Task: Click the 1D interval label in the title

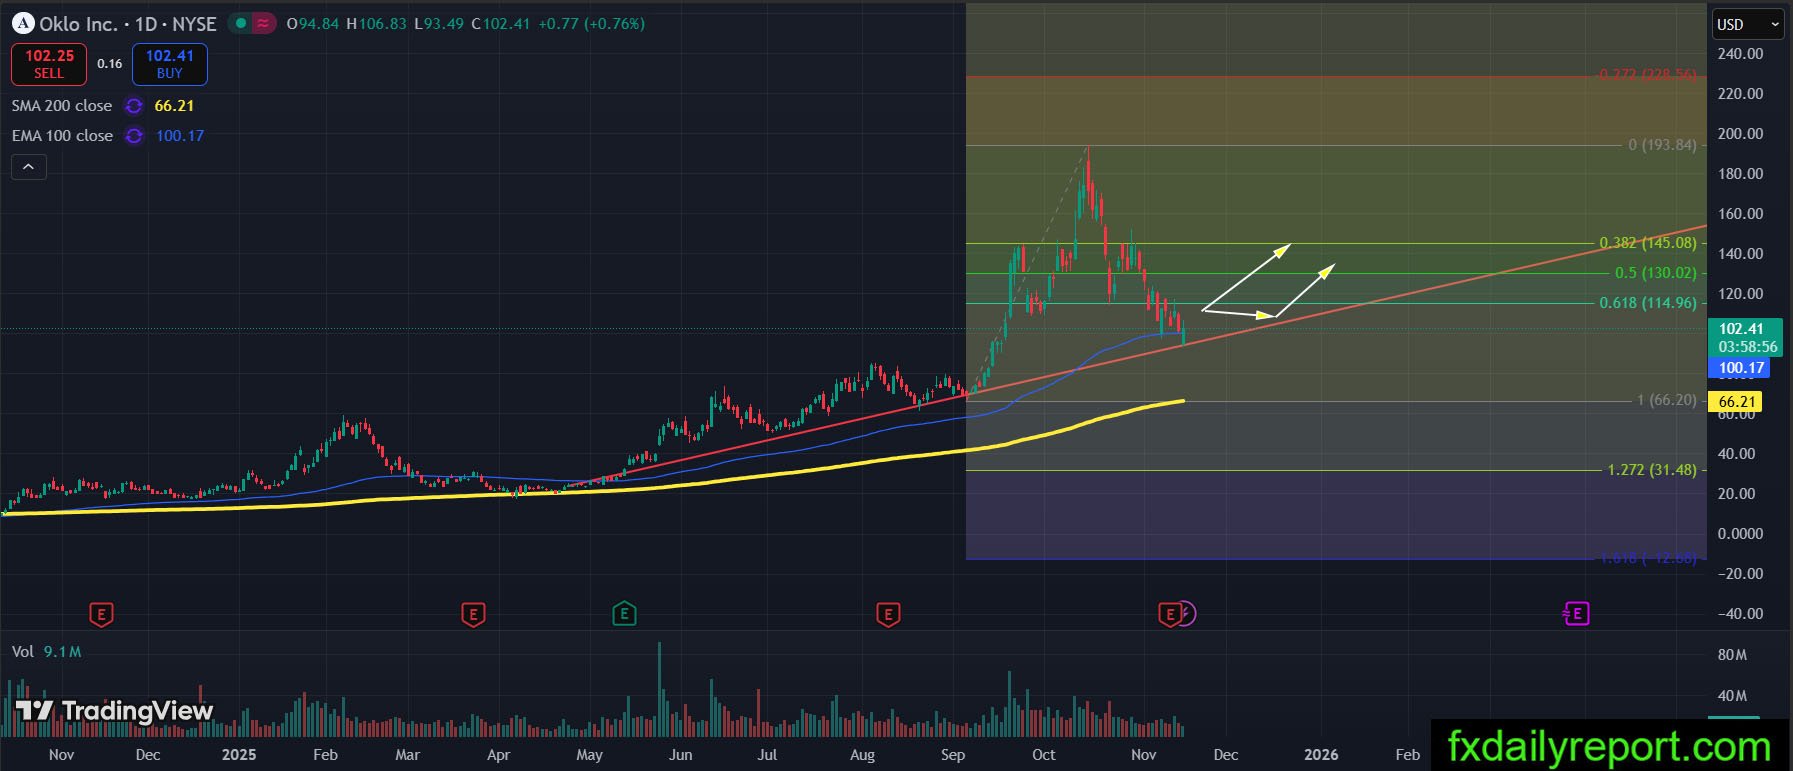Action: point(146,23)
